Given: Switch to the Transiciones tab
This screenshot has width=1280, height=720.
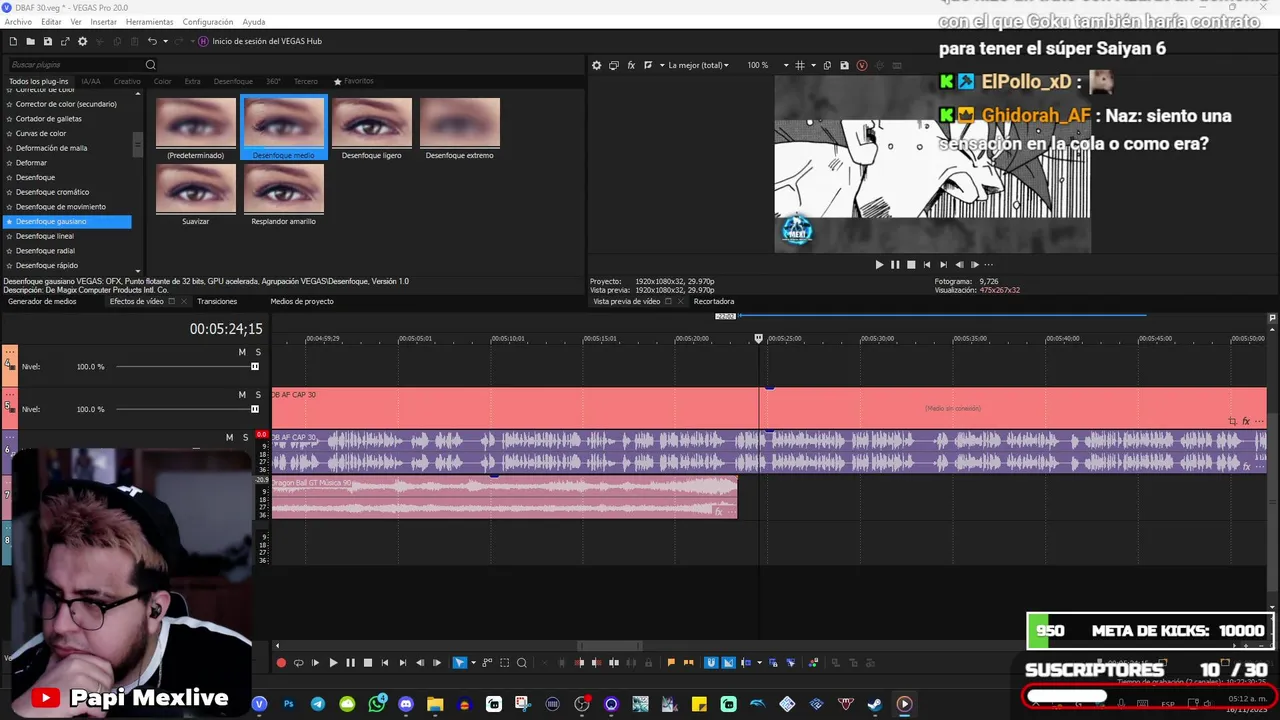Looking at the screenshot, I should coord(217,301).
